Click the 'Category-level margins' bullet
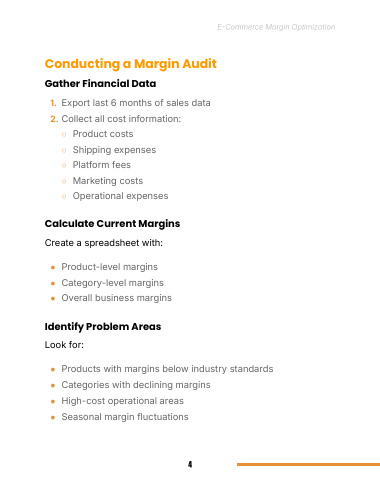The width and height of the screenshot is (380, 492). [x=112, y=283]
